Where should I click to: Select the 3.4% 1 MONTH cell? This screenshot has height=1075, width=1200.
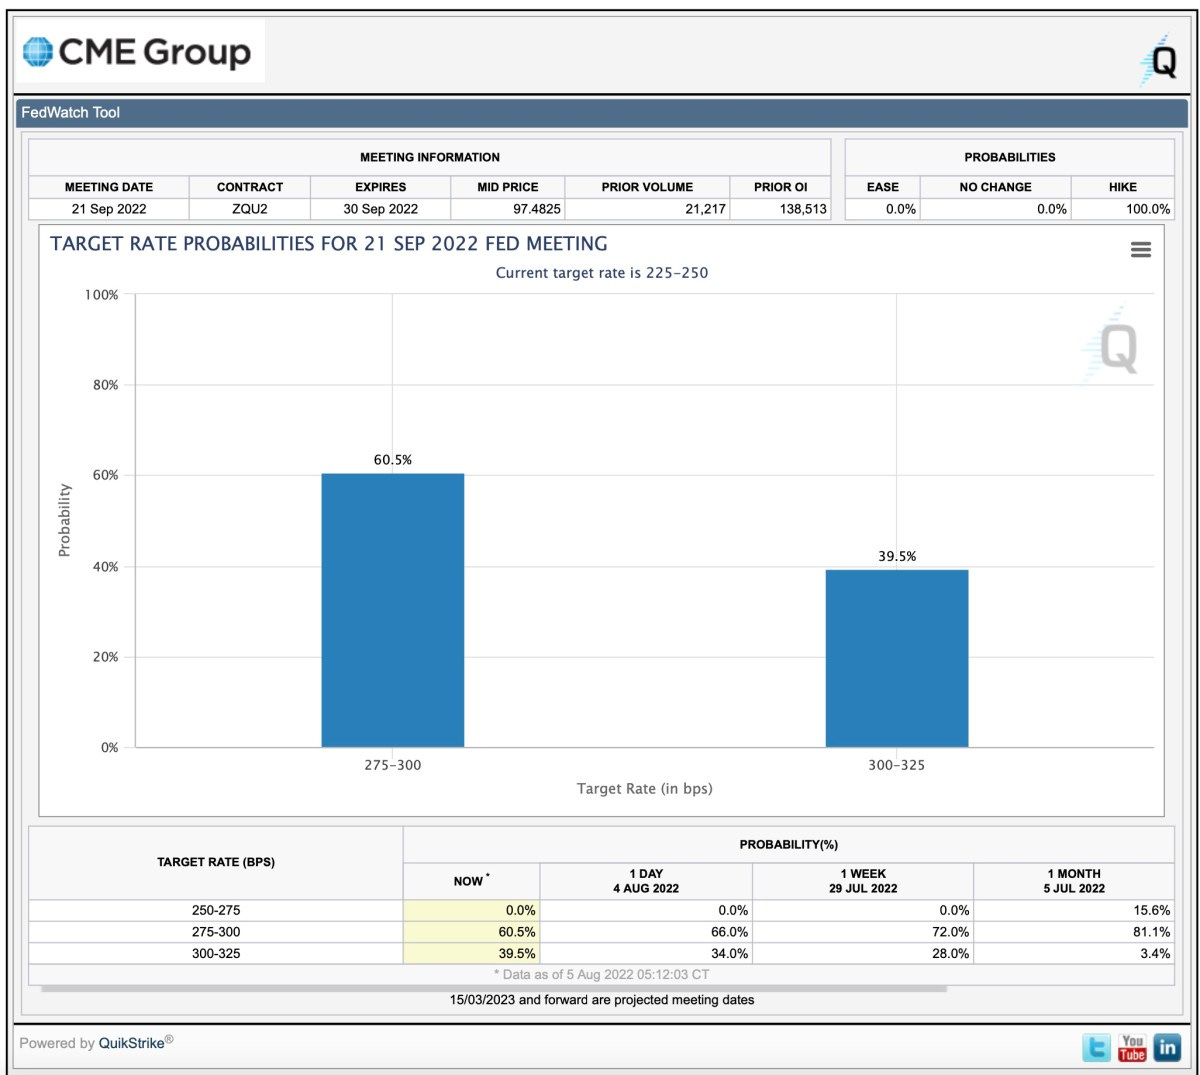pos(1074,954)
